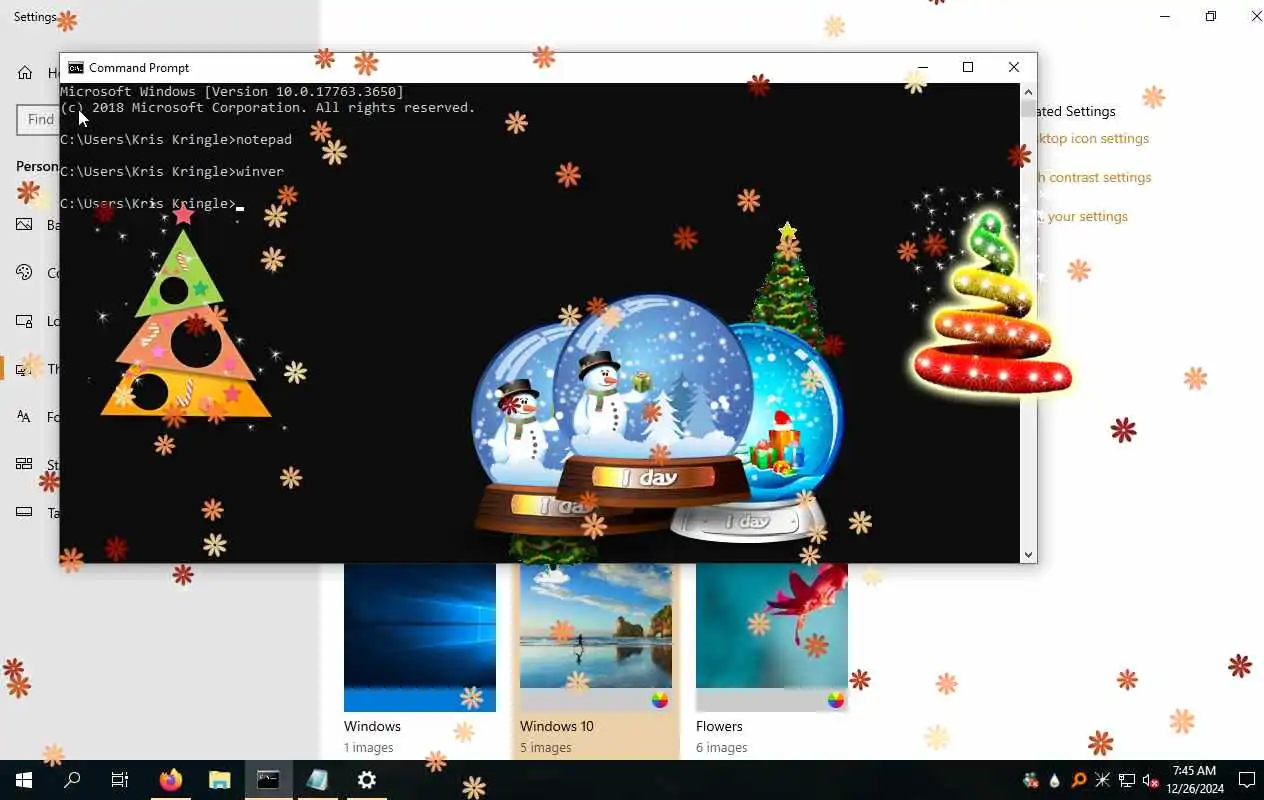Screen dimensions: 1264x800
Task: Open High contrast settings link
Action: tap(1094, 178)
